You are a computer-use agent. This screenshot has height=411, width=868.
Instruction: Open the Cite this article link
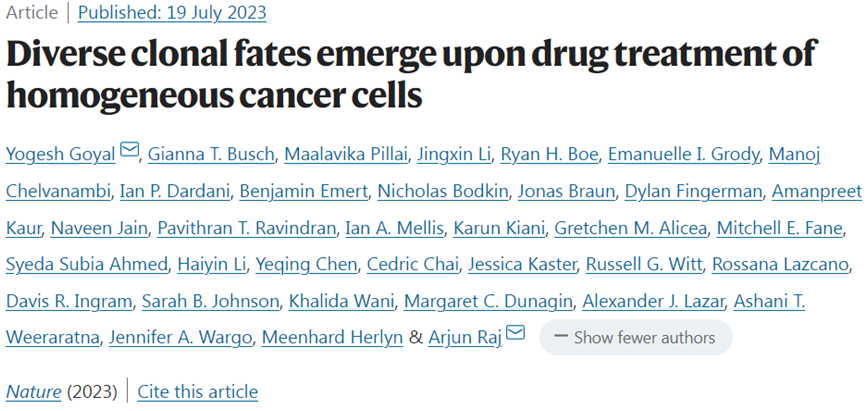(x=198, y=392)
